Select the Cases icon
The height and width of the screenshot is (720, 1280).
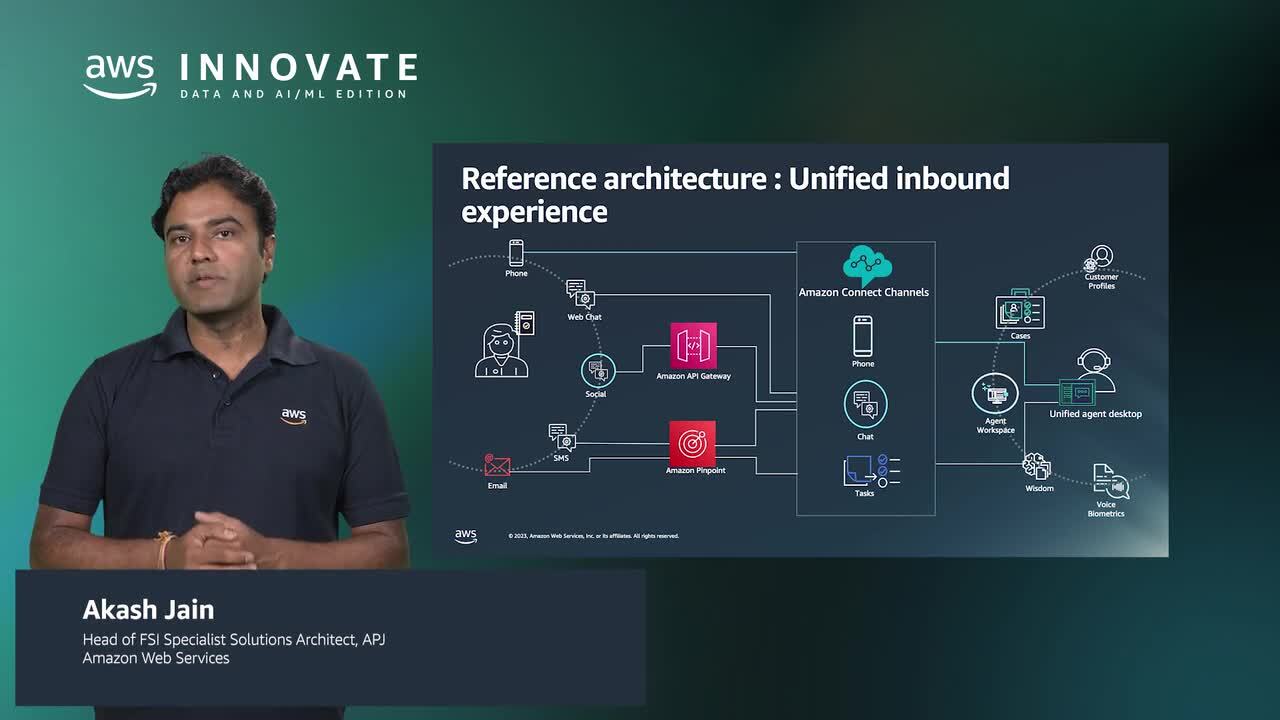click(1020, 309)
